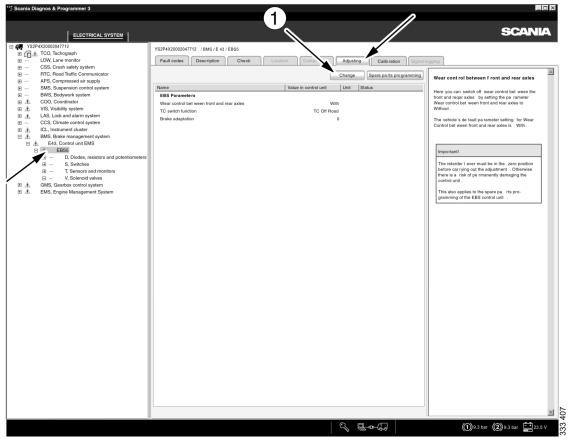Click the tachograph device icon beside TCO
The image size is (568, 438).
pyautogui.click(x=28, y=54)
